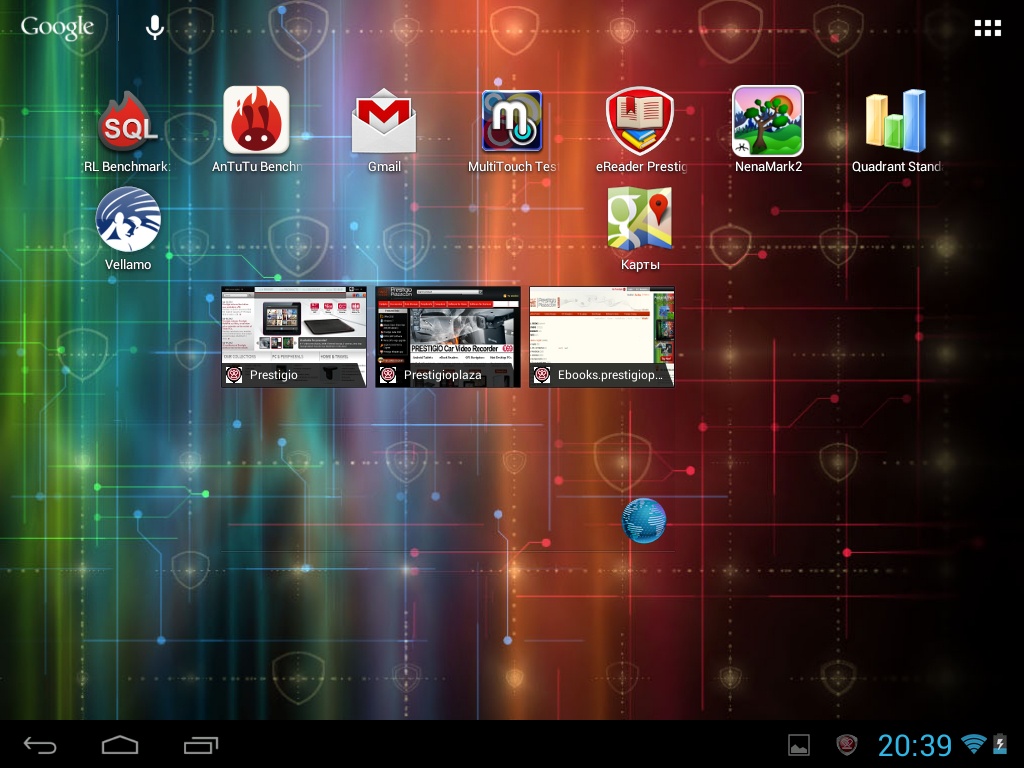Image resolution: width=1024 pixels, height=768 pixels.
Task: Open Quadrant Standard app
Action: click(896, 122)
